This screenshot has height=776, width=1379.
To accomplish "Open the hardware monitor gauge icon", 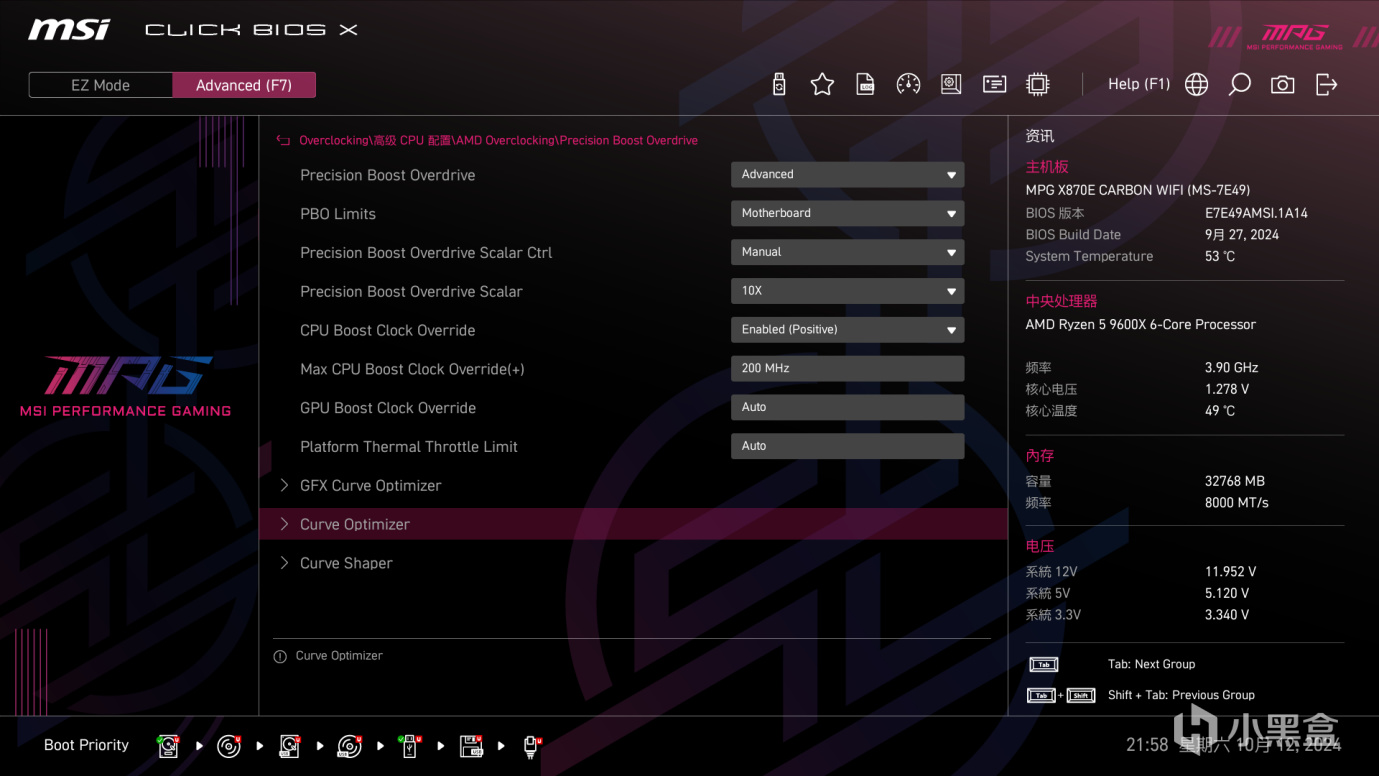I will click(x=908, y=85).
